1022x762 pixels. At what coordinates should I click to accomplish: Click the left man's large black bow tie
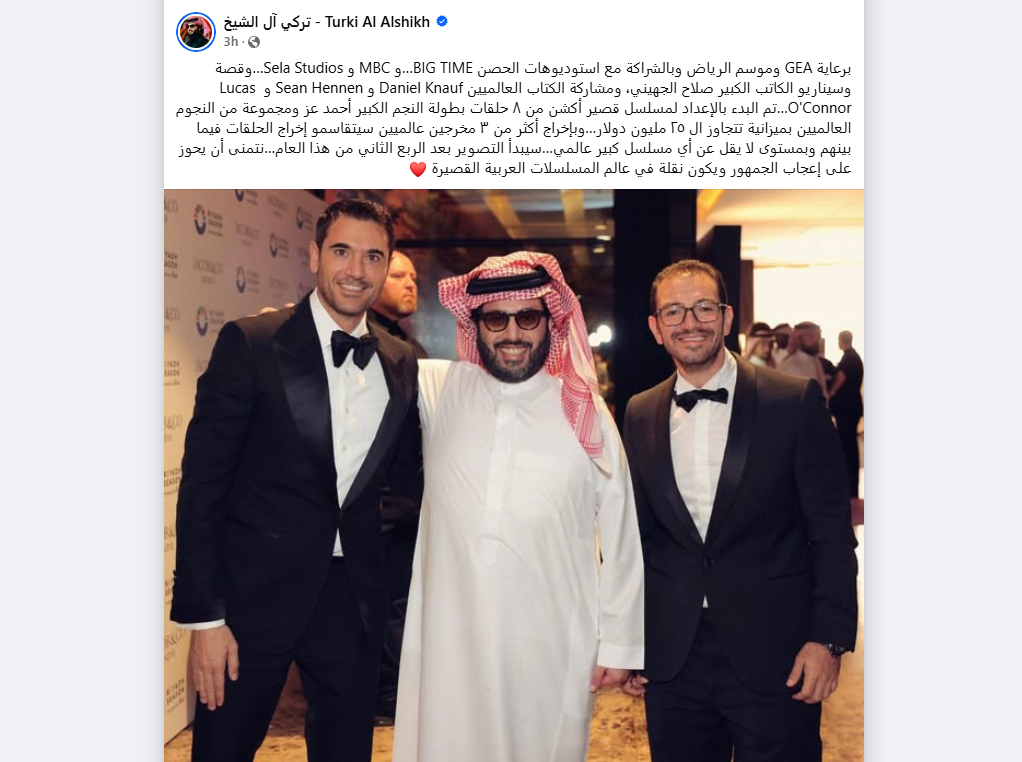click(353, 349)
